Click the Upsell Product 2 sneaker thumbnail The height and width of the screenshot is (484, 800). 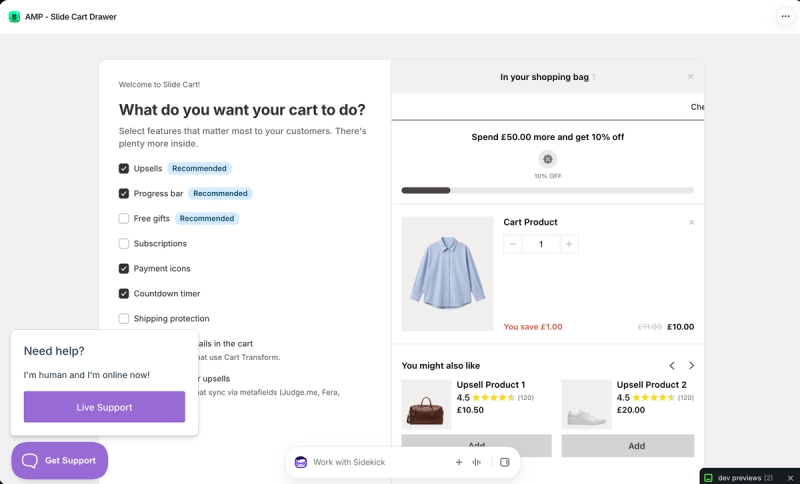pyautogui.click(x=587, y=404)
